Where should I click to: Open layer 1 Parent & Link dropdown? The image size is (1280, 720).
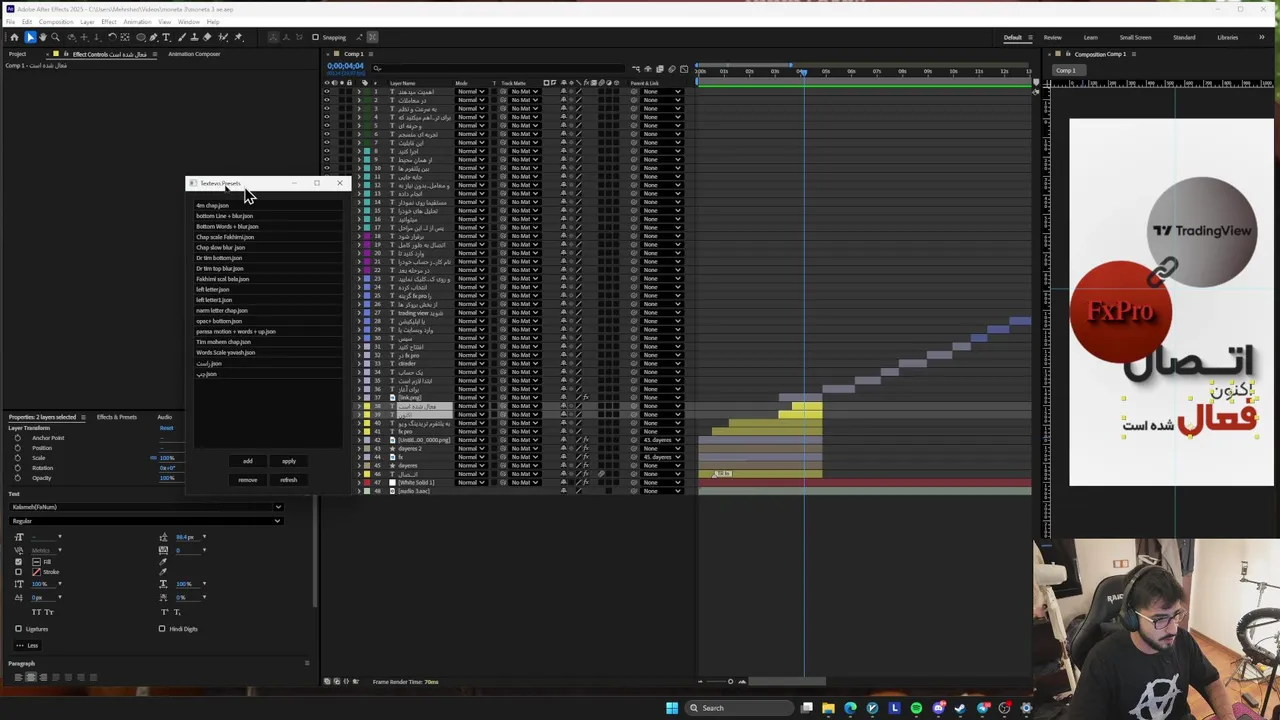coord(662,92)
